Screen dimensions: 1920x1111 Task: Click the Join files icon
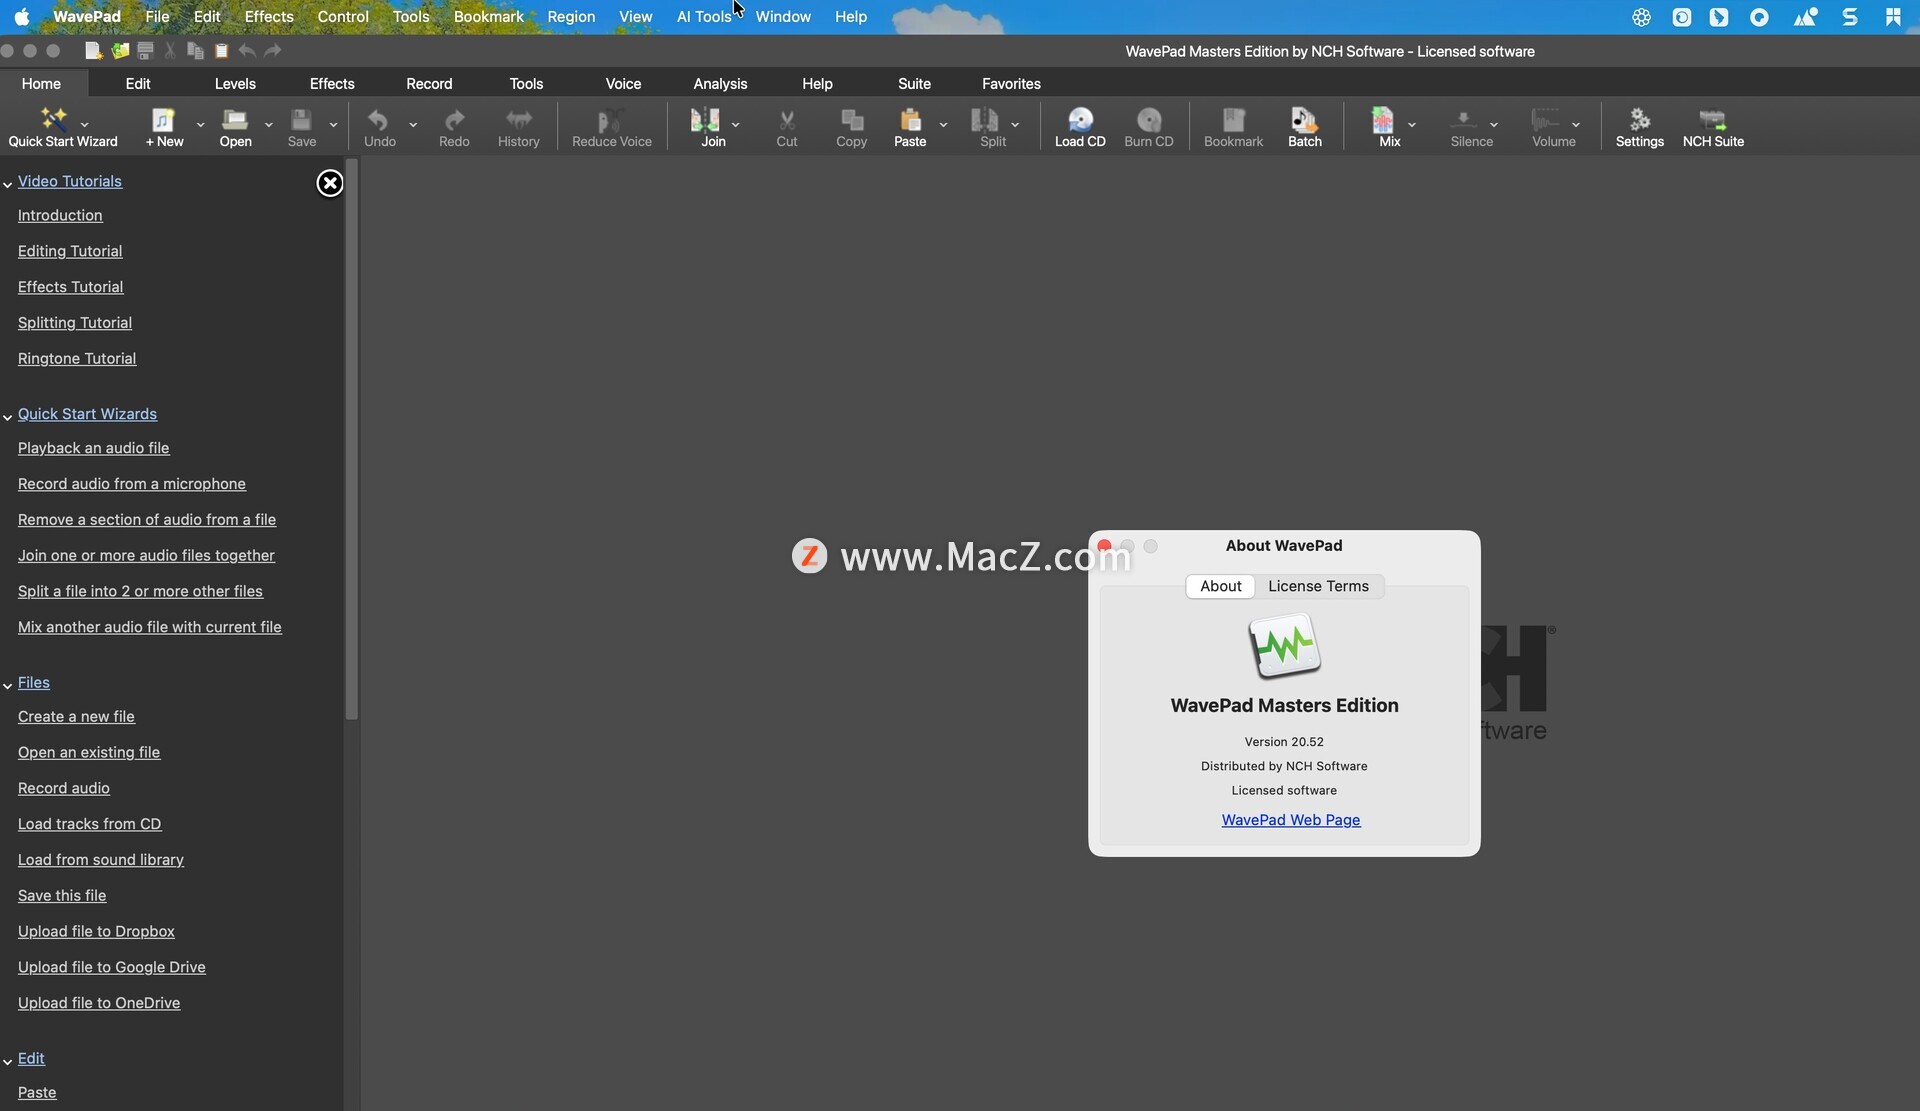click(706, 121)
